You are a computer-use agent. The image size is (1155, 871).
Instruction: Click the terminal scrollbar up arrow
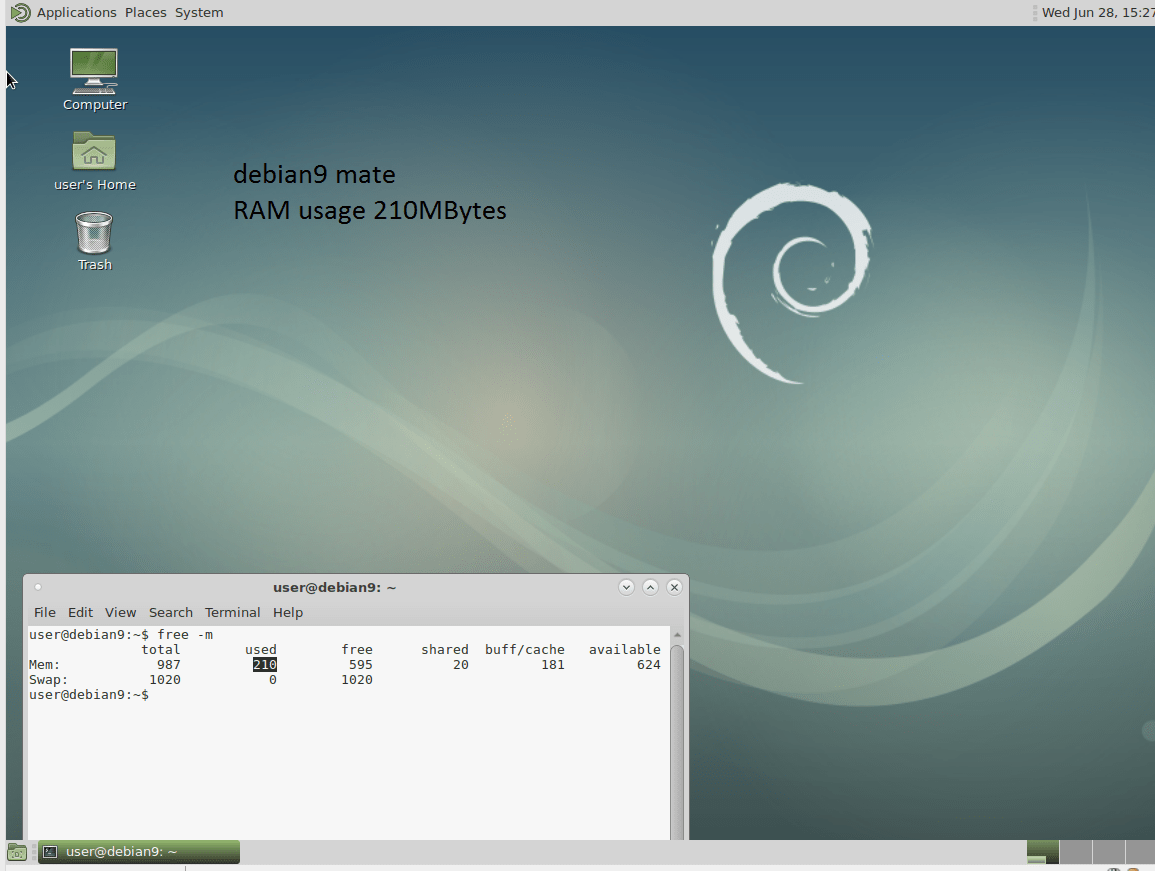pos(677,634)
